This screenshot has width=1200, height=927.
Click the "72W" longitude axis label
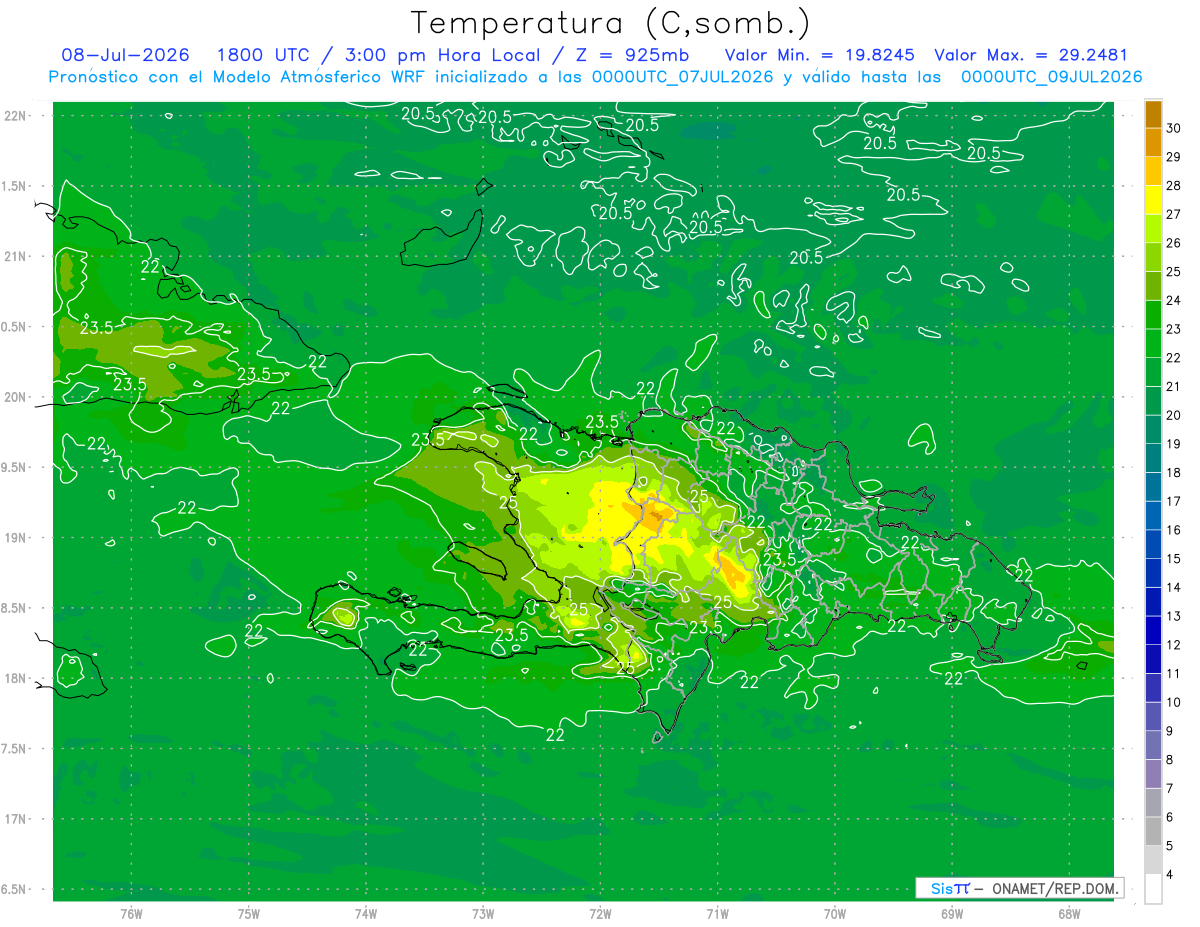[x=600, y=914]
